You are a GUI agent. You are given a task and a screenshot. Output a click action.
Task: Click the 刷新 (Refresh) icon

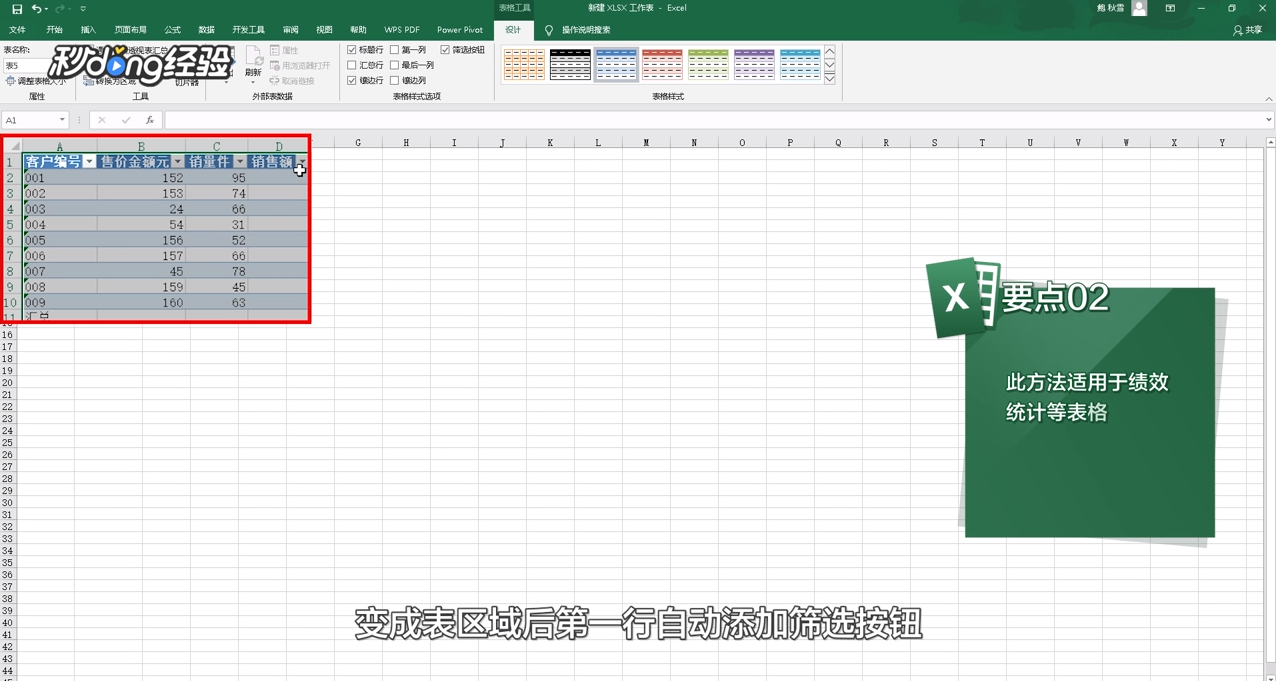tap(253, 60)
